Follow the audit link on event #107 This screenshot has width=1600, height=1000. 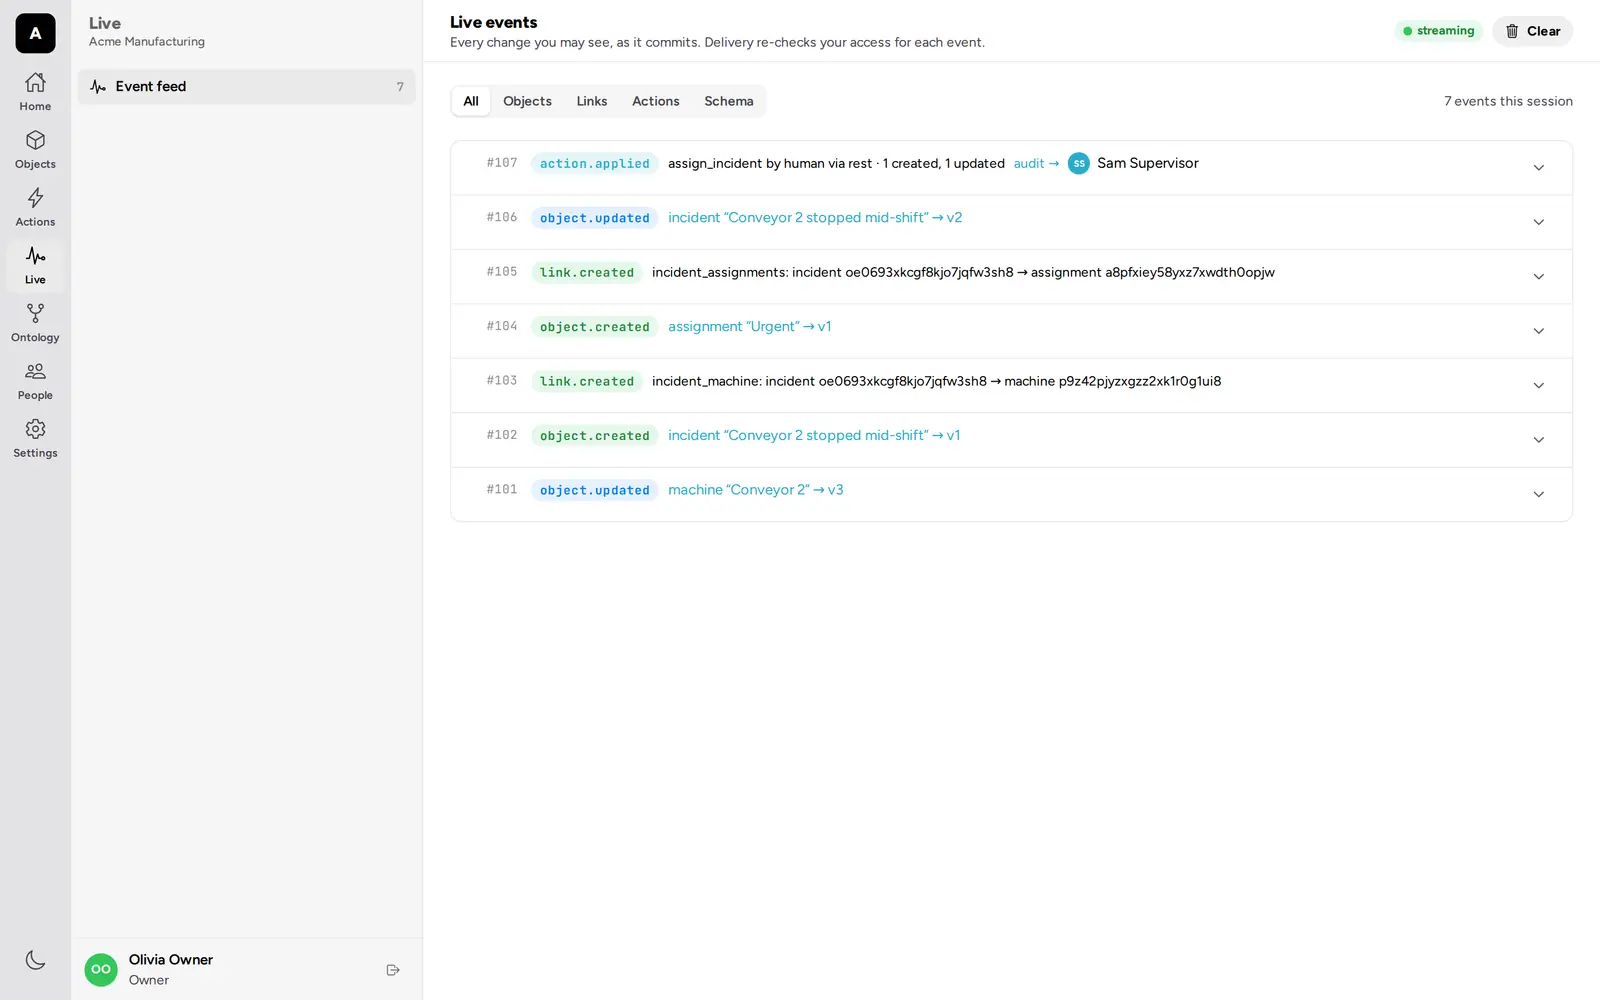click(1036, 163)
